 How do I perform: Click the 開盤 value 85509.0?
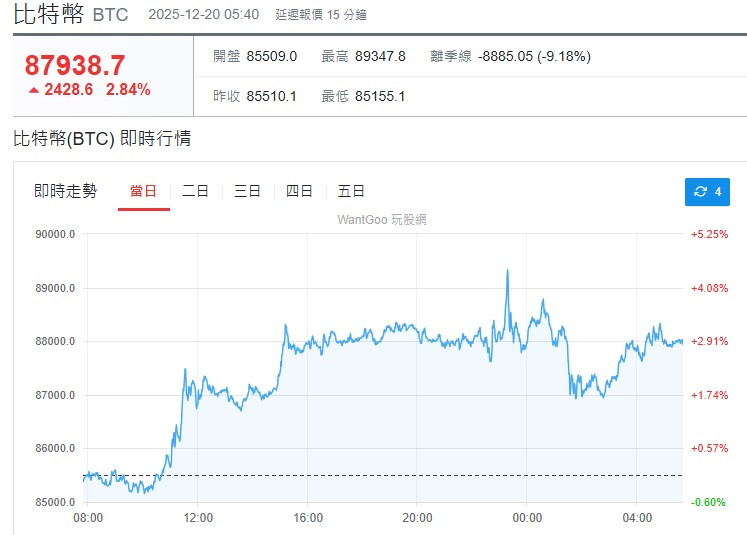coord(276,57)
